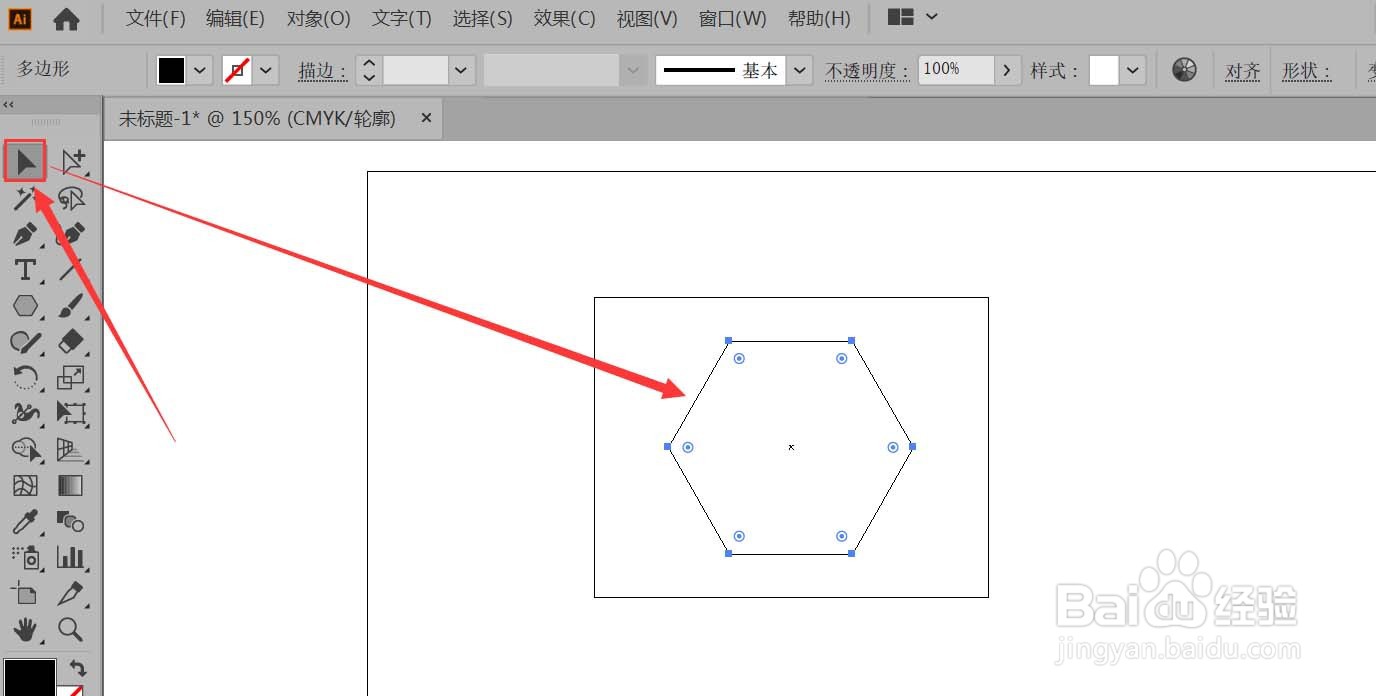Close the 未标题-1* document tab

click(426, 118)
